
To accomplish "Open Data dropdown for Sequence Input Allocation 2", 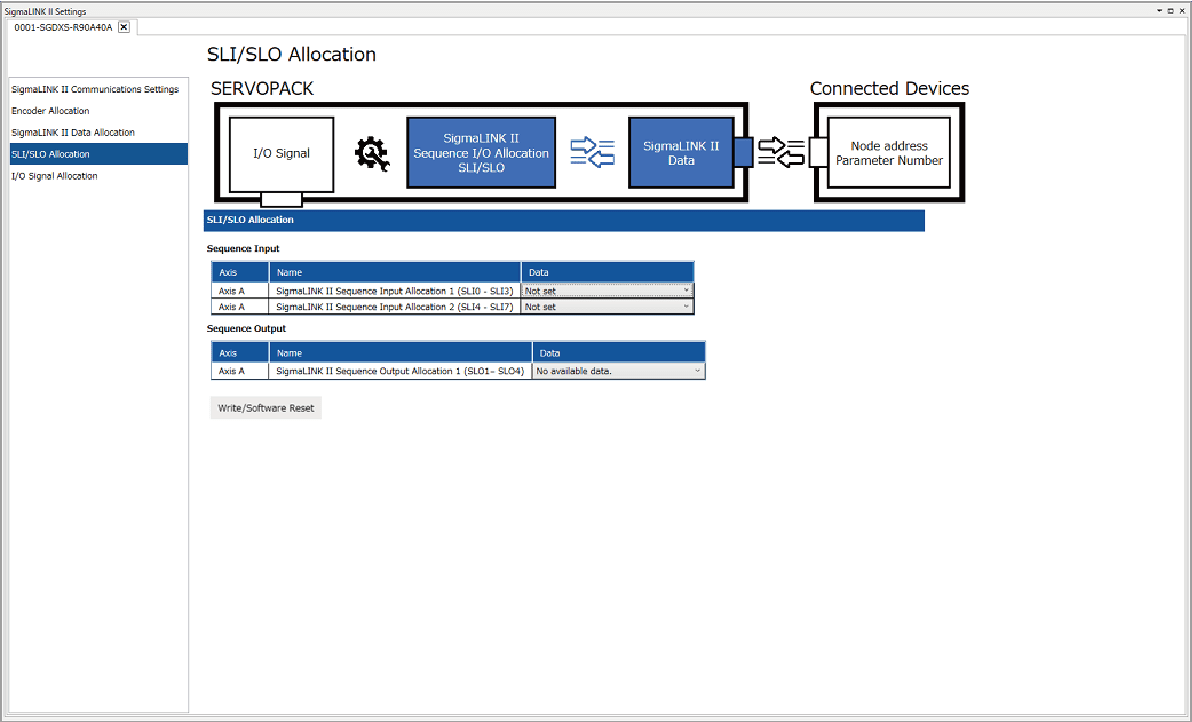I will (685, 307).
